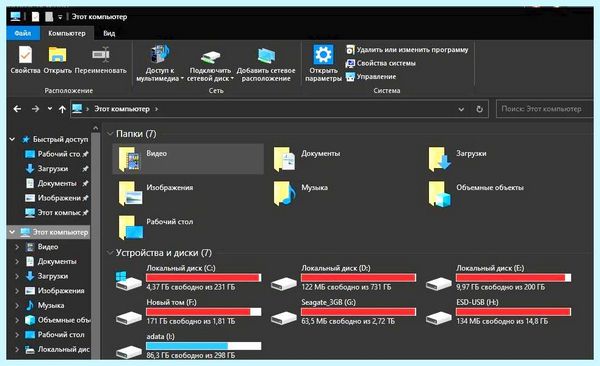Expand Музыка node in the tree

(17, 306)
